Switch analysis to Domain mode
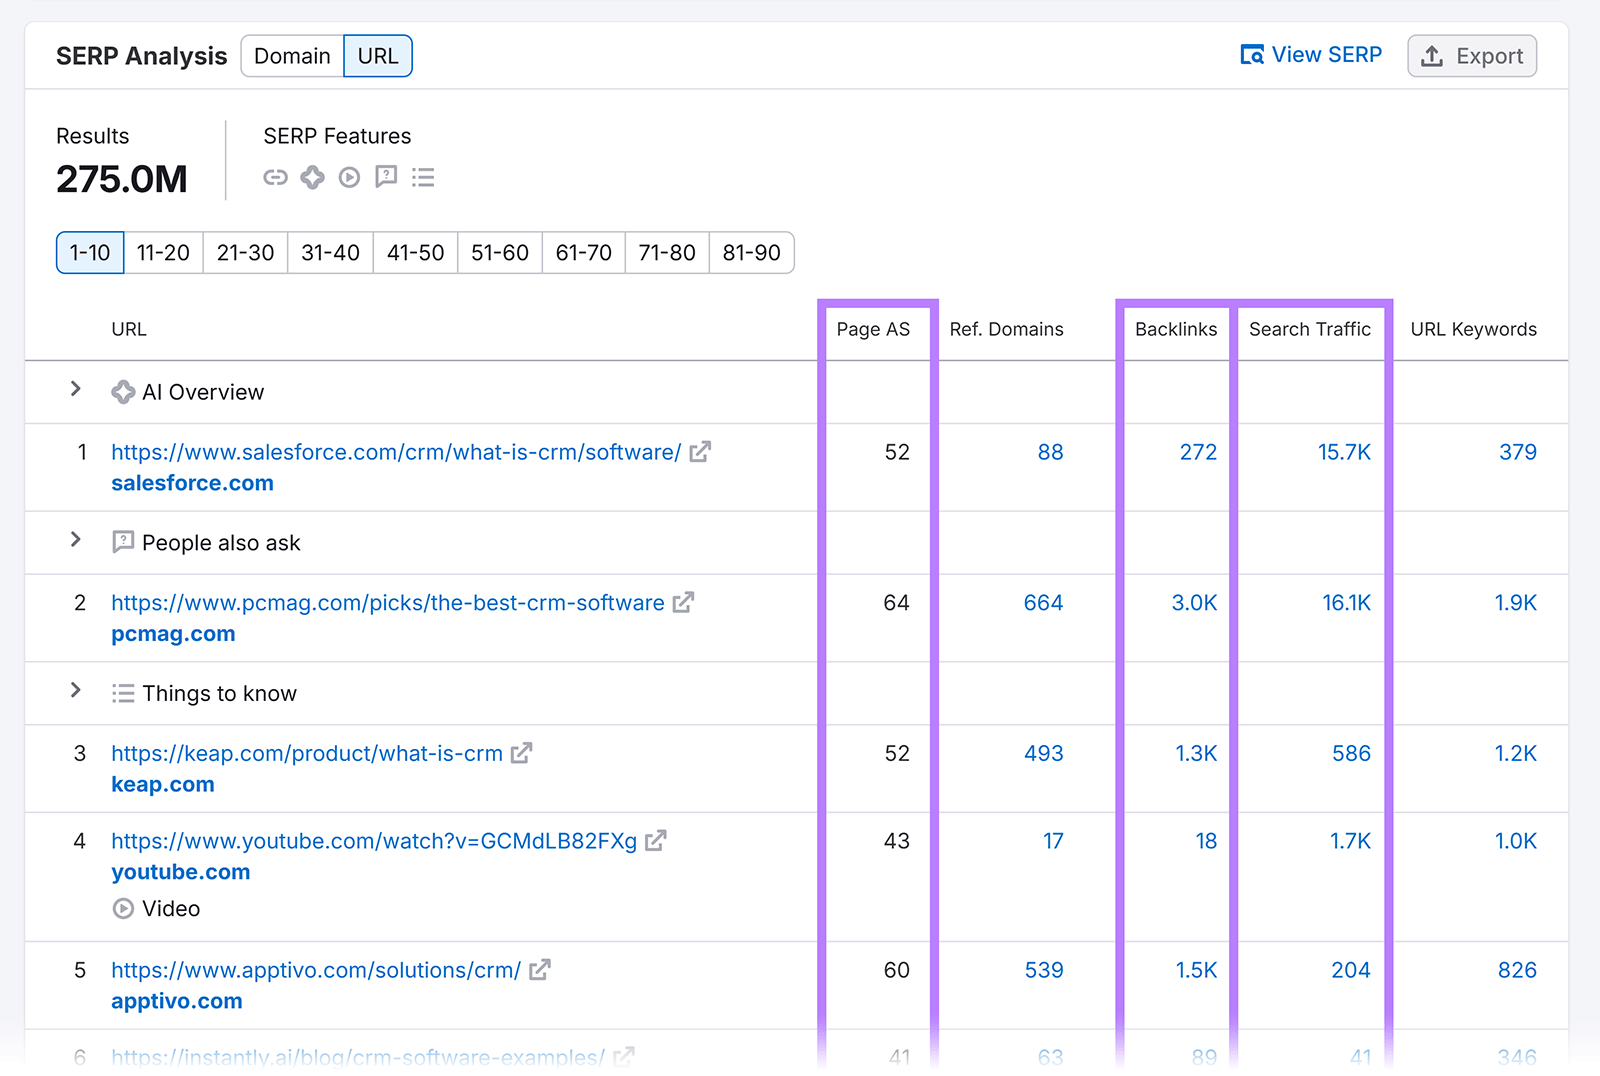Viewport: 1600px width, 1076px height. pyautogui.click(x=291, y=56)
